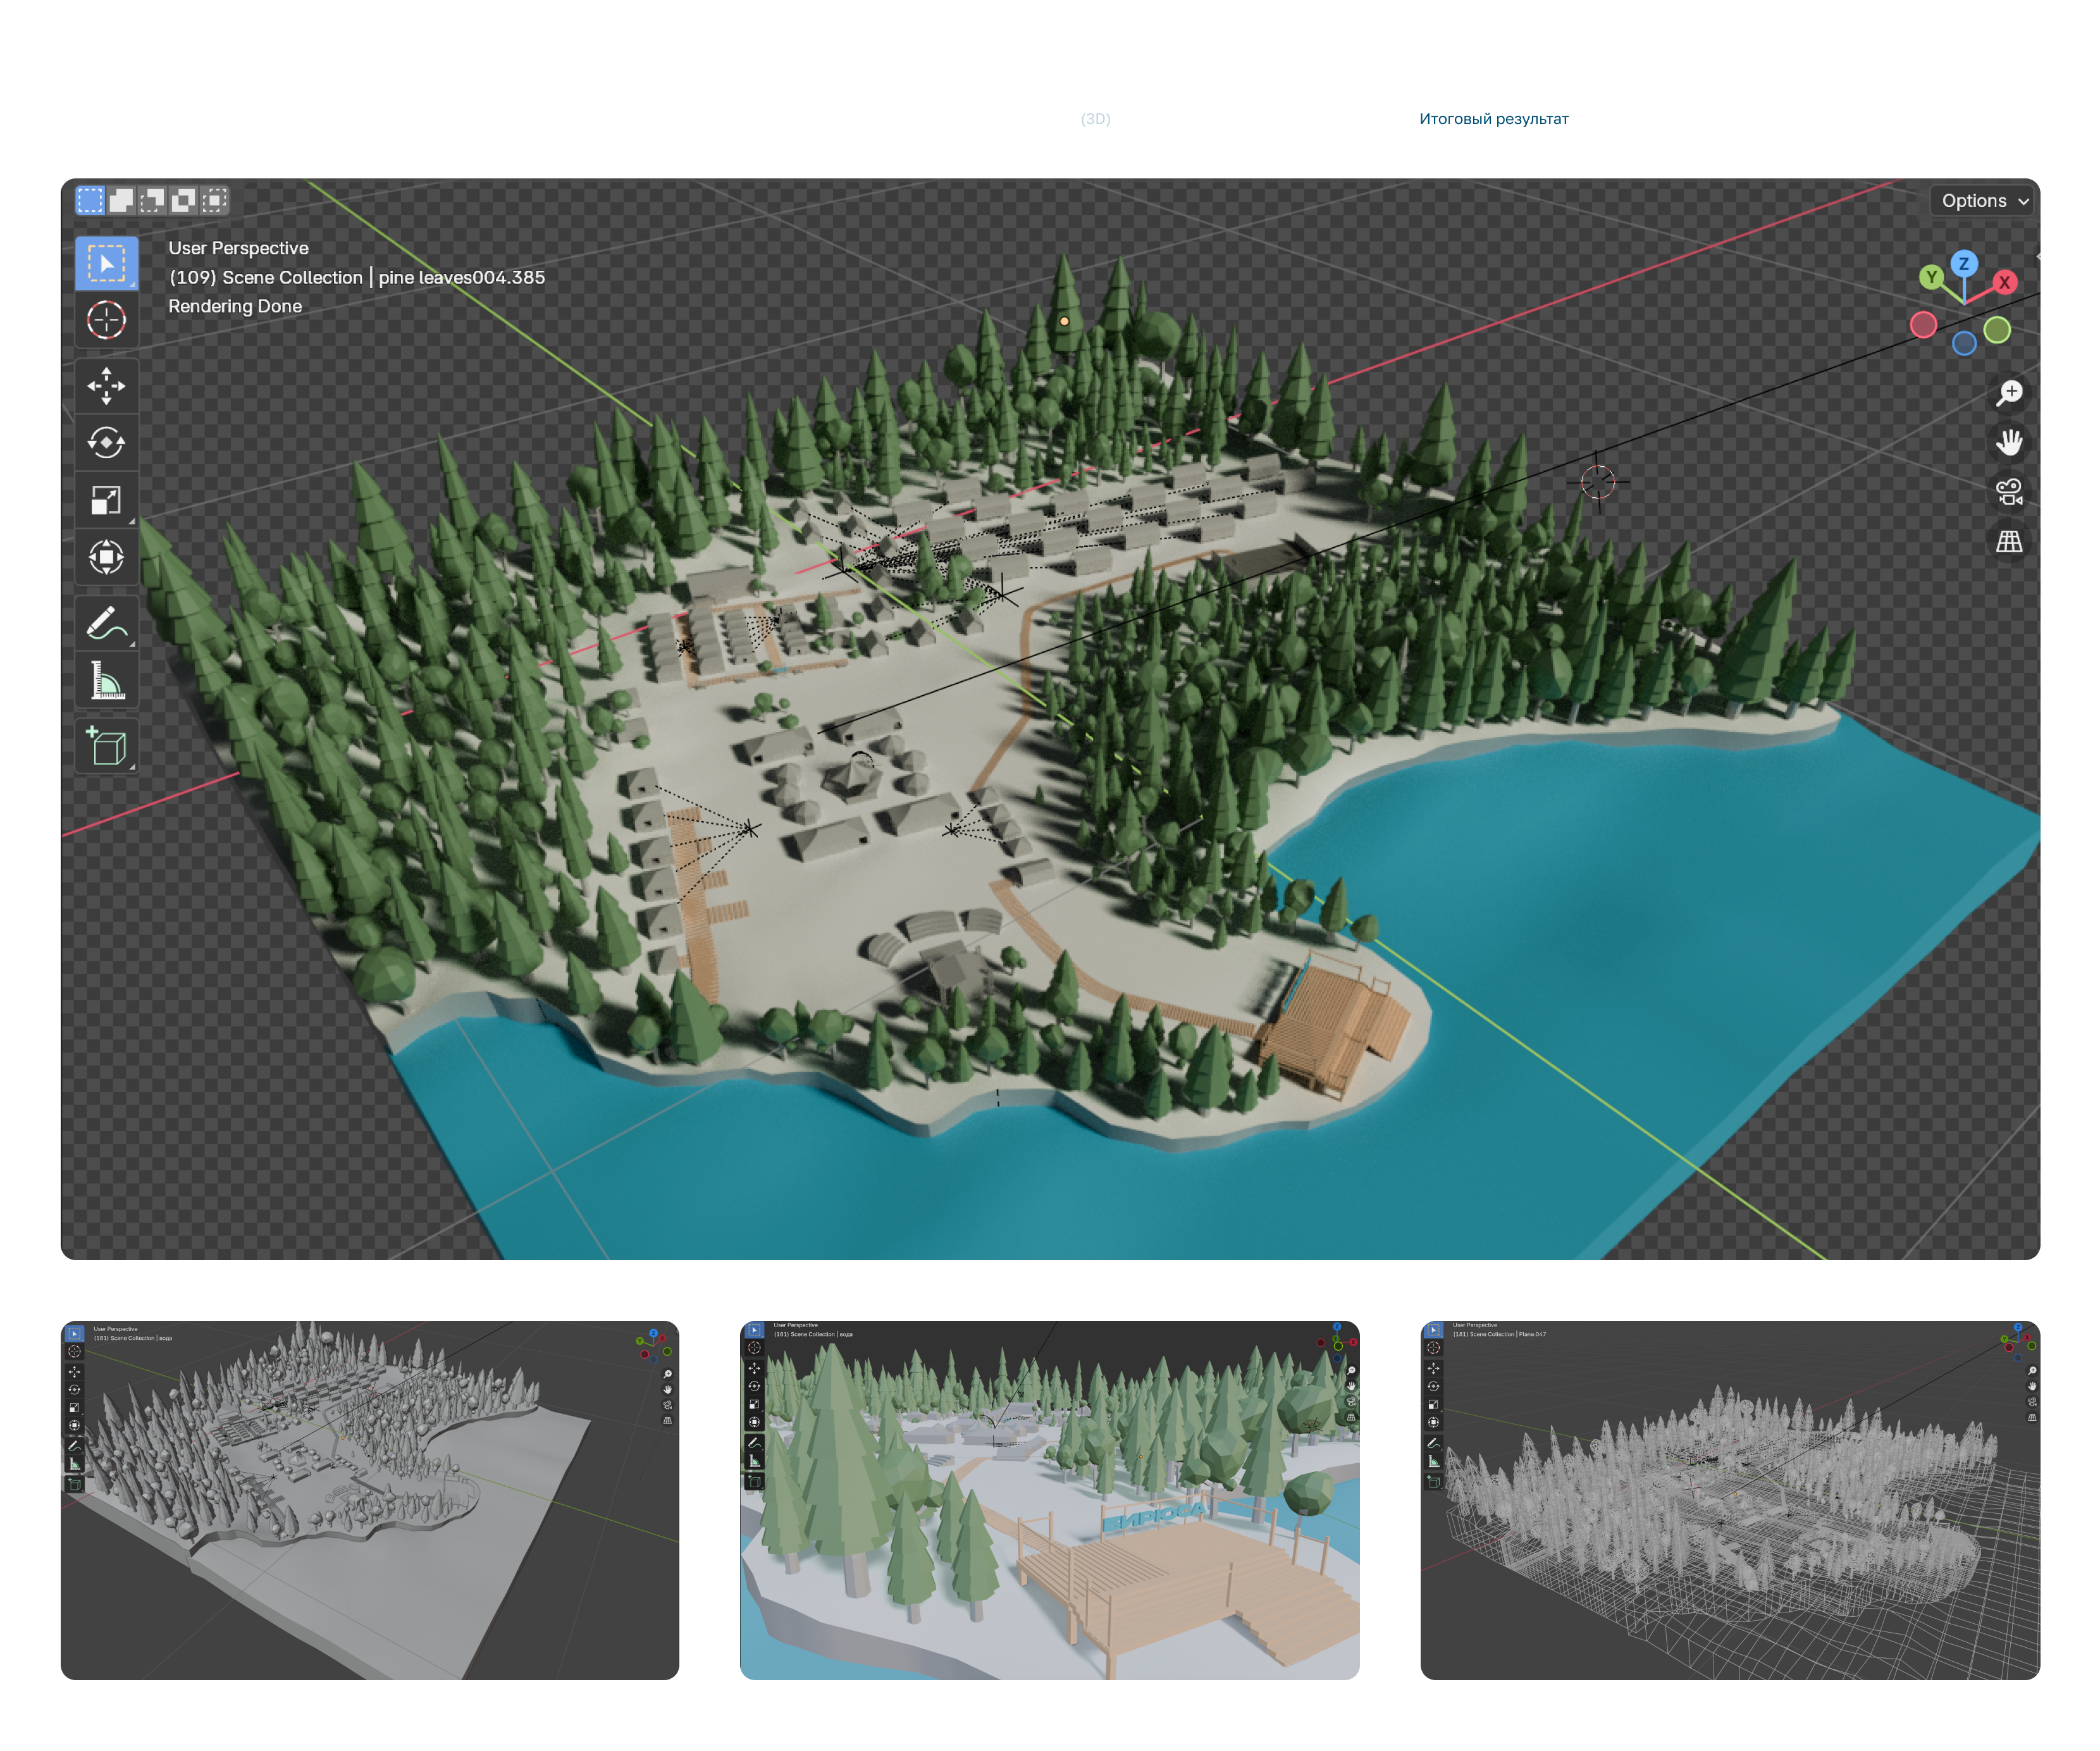
Task: Click the zoom magnifier viewport icon
Action: [2009, 393]
